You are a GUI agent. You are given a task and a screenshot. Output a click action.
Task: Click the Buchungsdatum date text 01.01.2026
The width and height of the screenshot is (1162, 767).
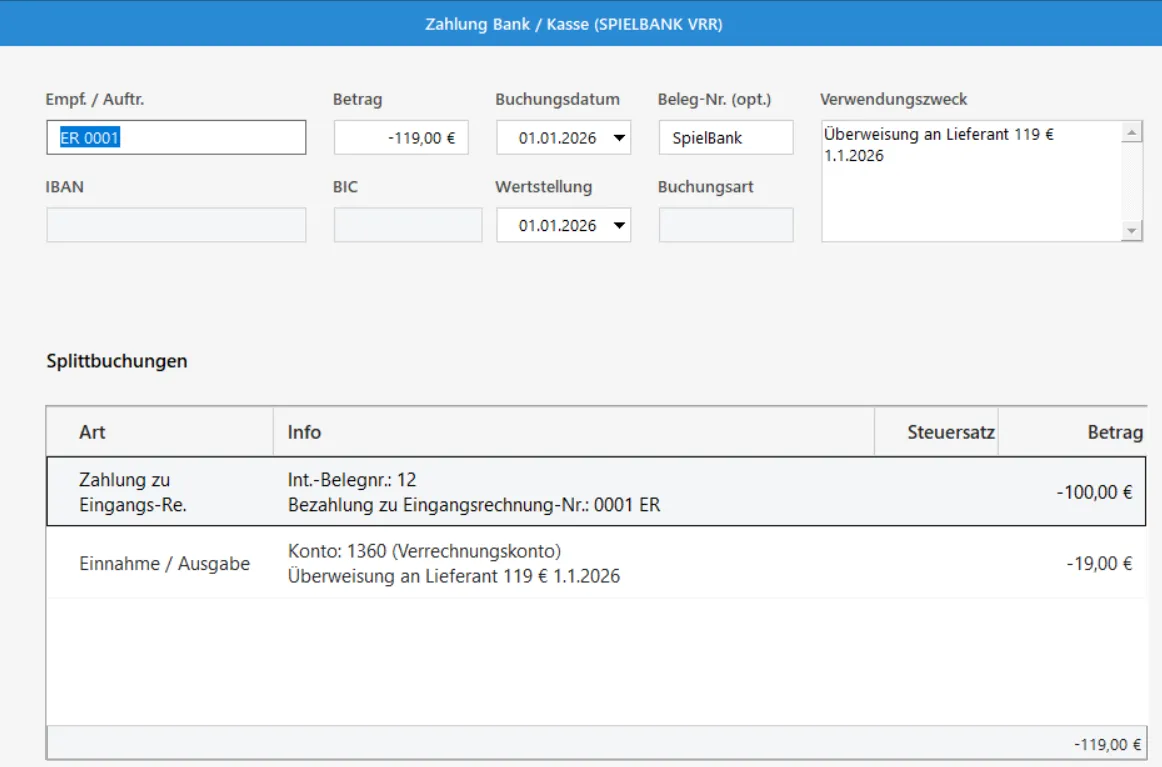(556, 138)
